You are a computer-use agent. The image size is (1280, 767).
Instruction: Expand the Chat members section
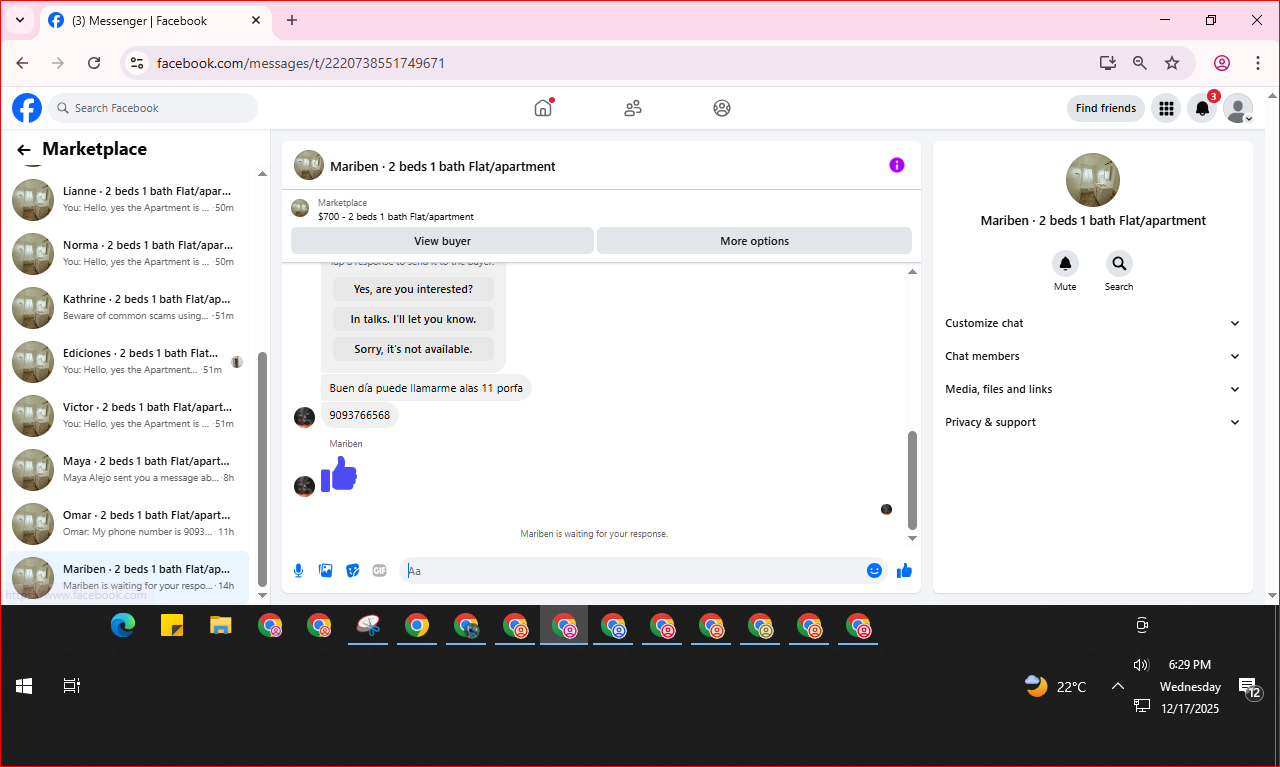(x=1092, y=356)
